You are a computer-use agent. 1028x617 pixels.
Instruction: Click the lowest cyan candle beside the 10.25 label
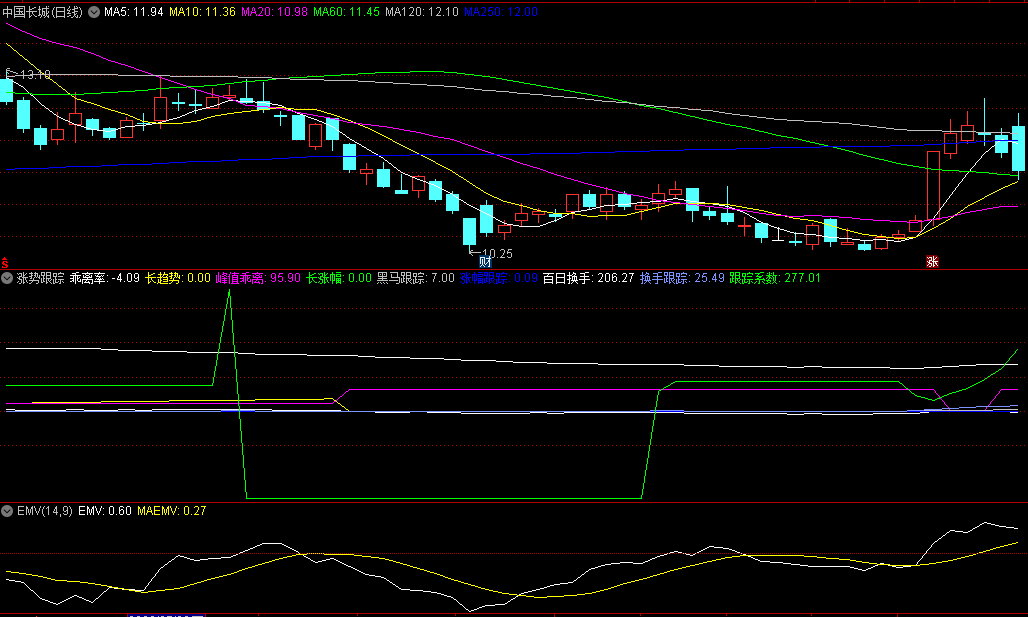pos(469,231)
